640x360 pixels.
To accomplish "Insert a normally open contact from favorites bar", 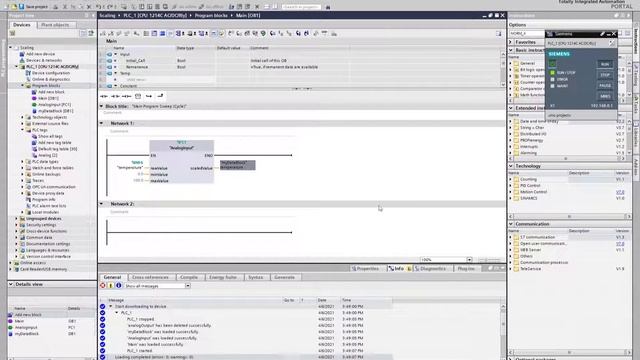I will coord(104,96).
